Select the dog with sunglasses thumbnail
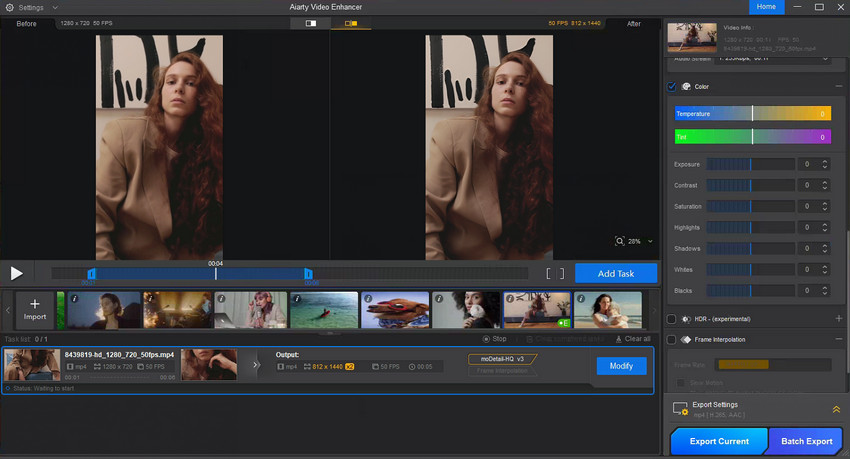 395,310
